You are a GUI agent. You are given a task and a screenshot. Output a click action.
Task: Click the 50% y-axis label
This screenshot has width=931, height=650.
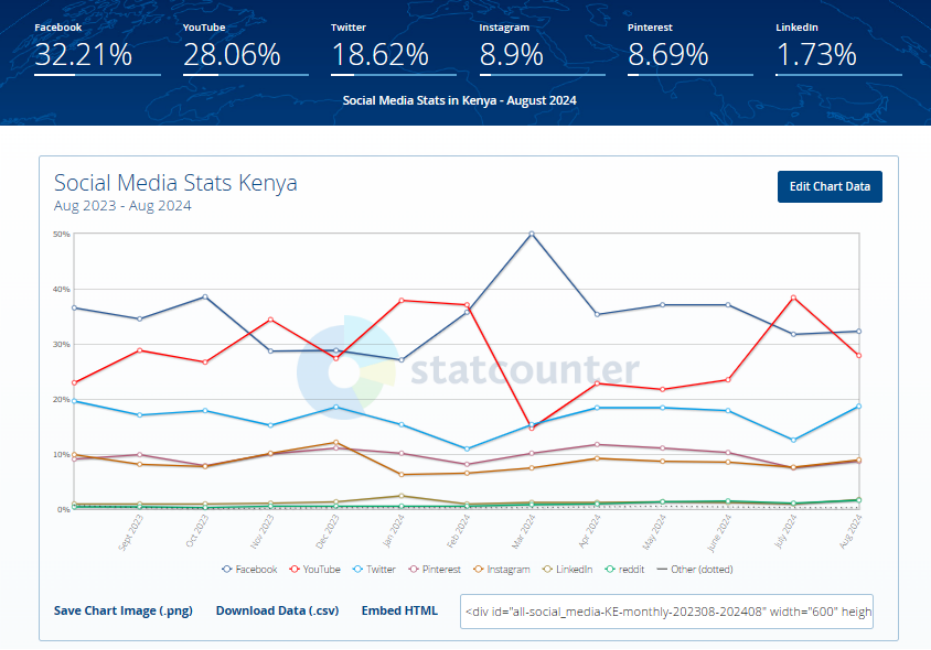pos(61,234)
